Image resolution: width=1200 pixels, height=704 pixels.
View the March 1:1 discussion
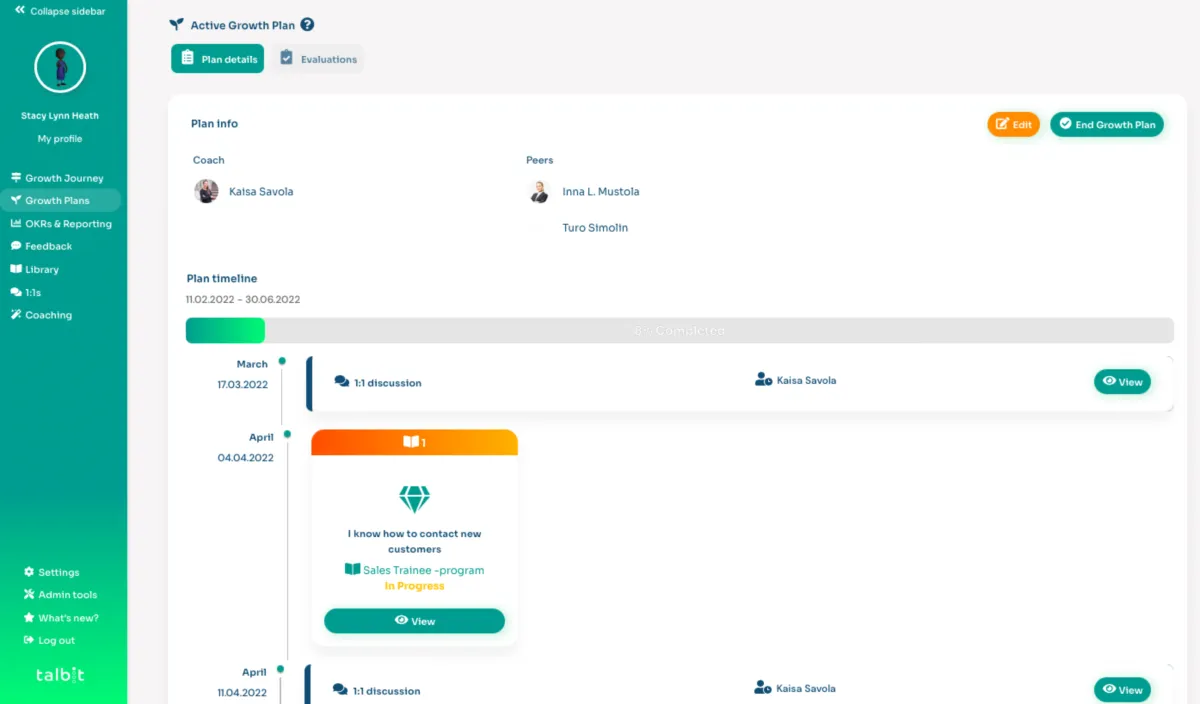pos(1122,381)
